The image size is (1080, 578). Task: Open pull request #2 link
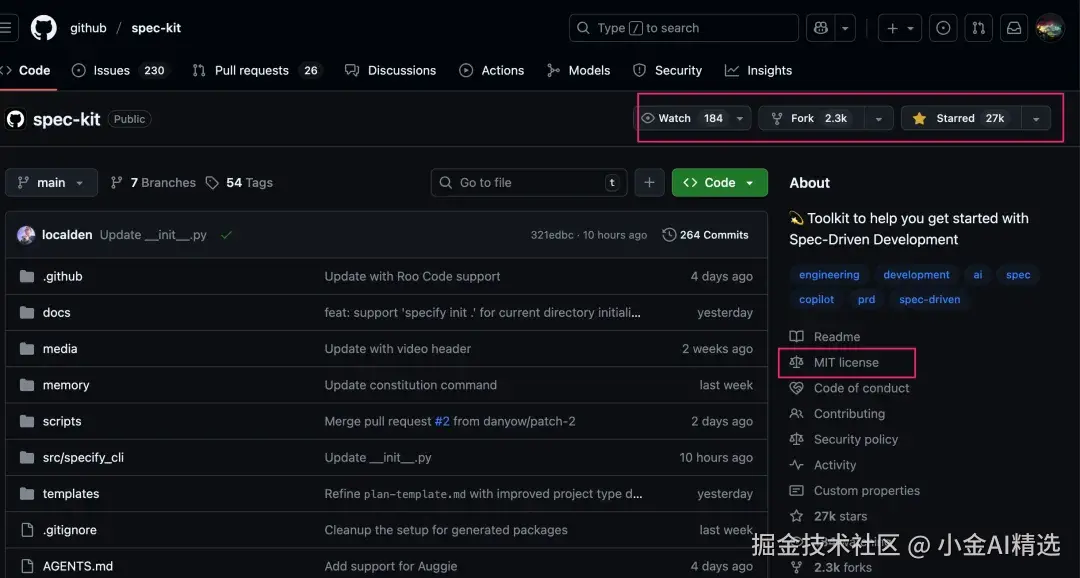coord(442,422)
